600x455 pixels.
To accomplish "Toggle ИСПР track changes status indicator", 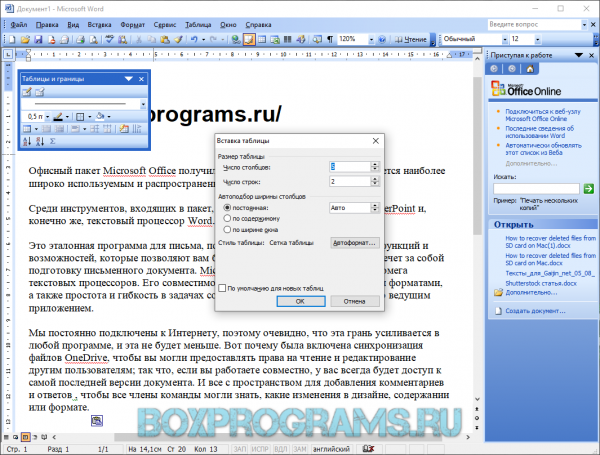I will coord(260,449).
